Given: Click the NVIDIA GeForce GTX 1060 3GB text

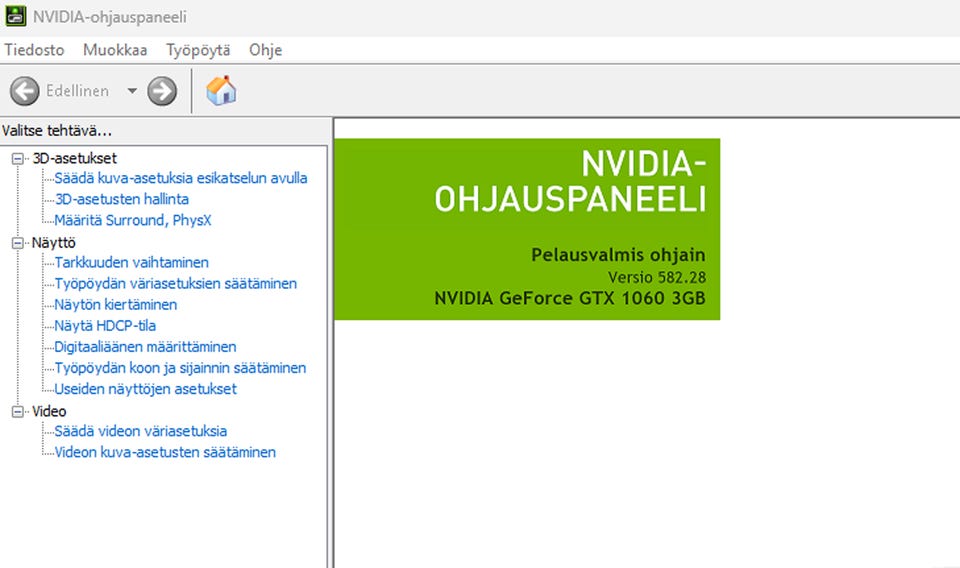Looking at the screenshot, I should coord(570,299).
